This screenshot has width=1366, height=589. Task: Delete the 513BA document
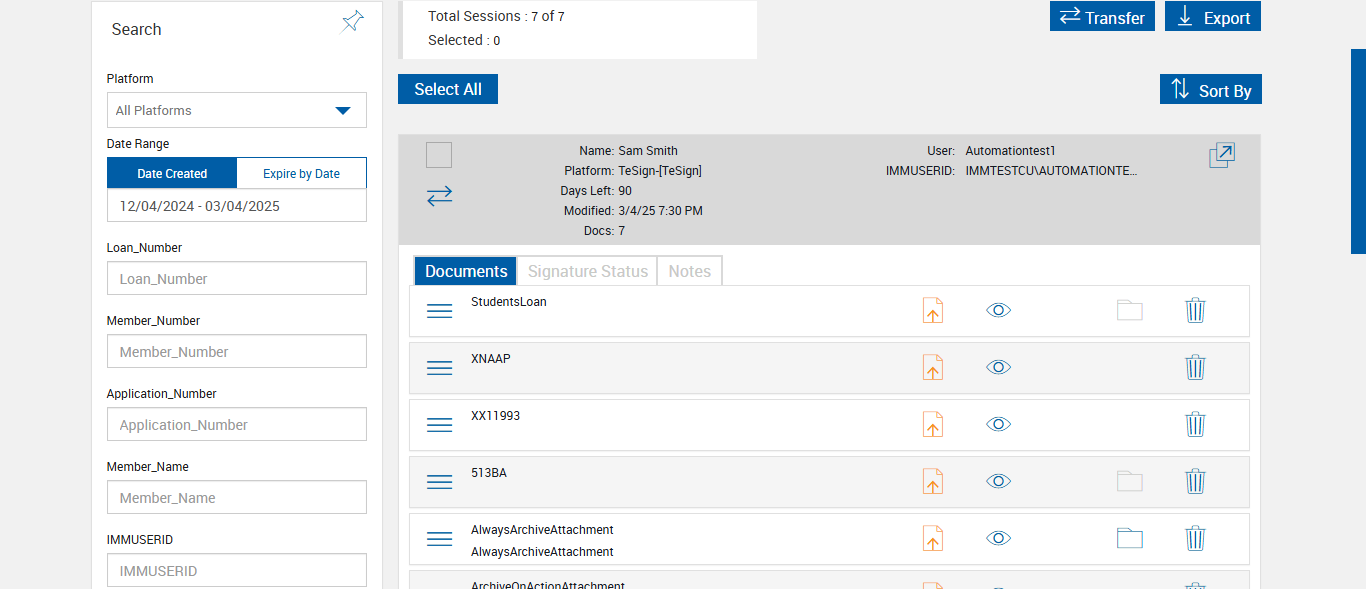(1195, 481)
